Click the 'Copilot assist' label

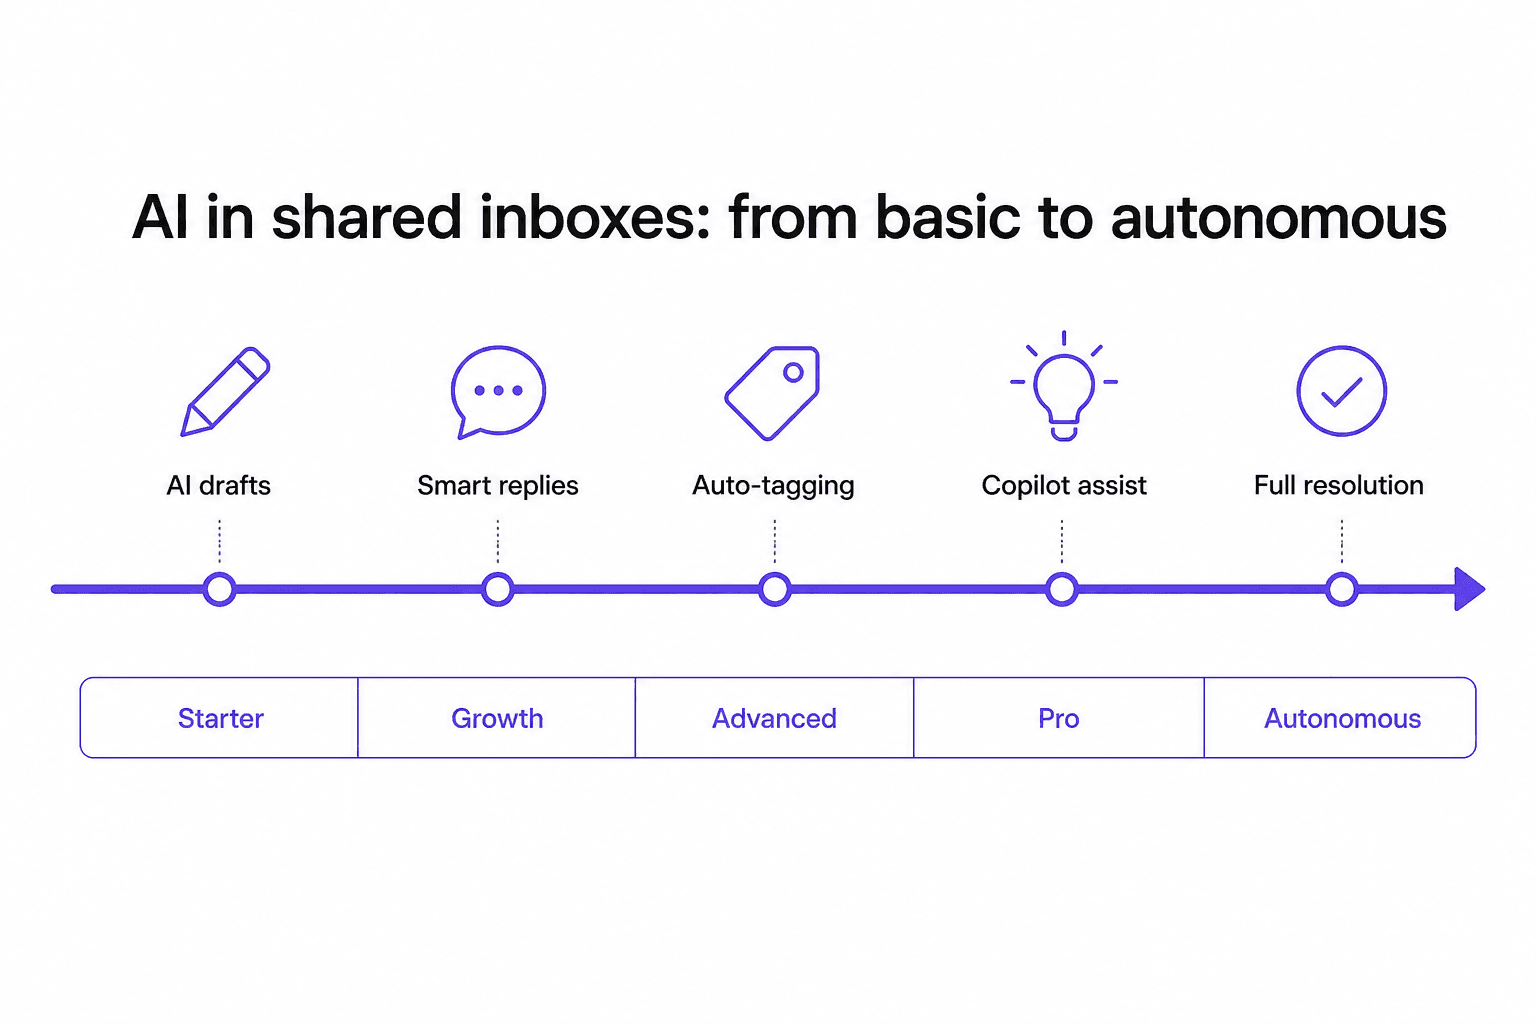click(x=1064, y=486)
